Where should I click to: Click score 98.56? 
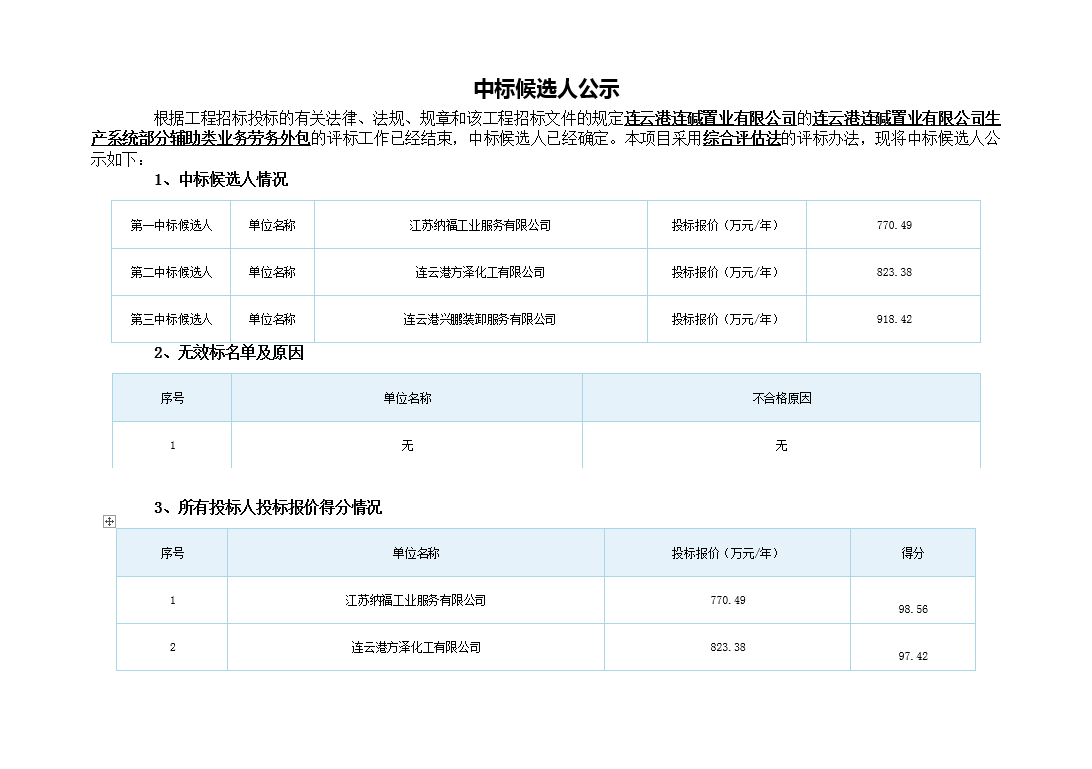click(x=912, y=609)
